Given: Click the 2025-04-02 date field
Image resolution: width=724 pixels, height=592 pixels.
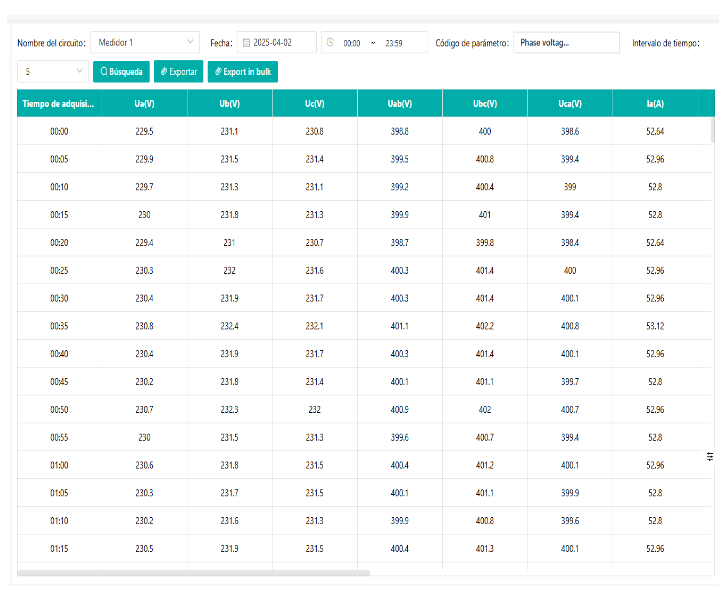Looking at the screenshot, I should 277,42.
